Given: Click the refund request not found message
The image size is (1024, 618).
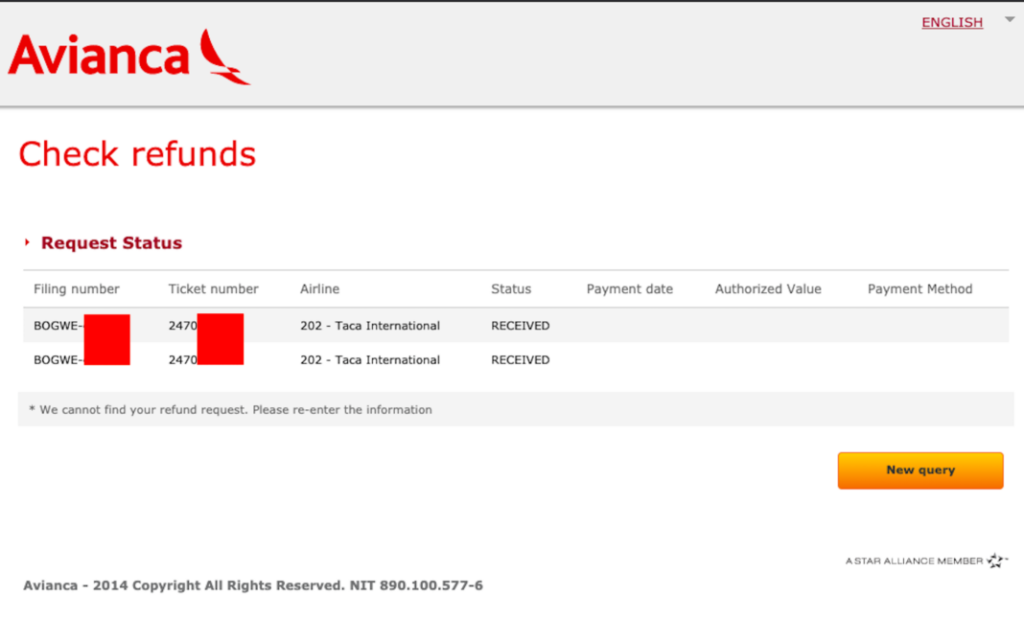Looking at the screenshot, I should [x=231, y=410].
